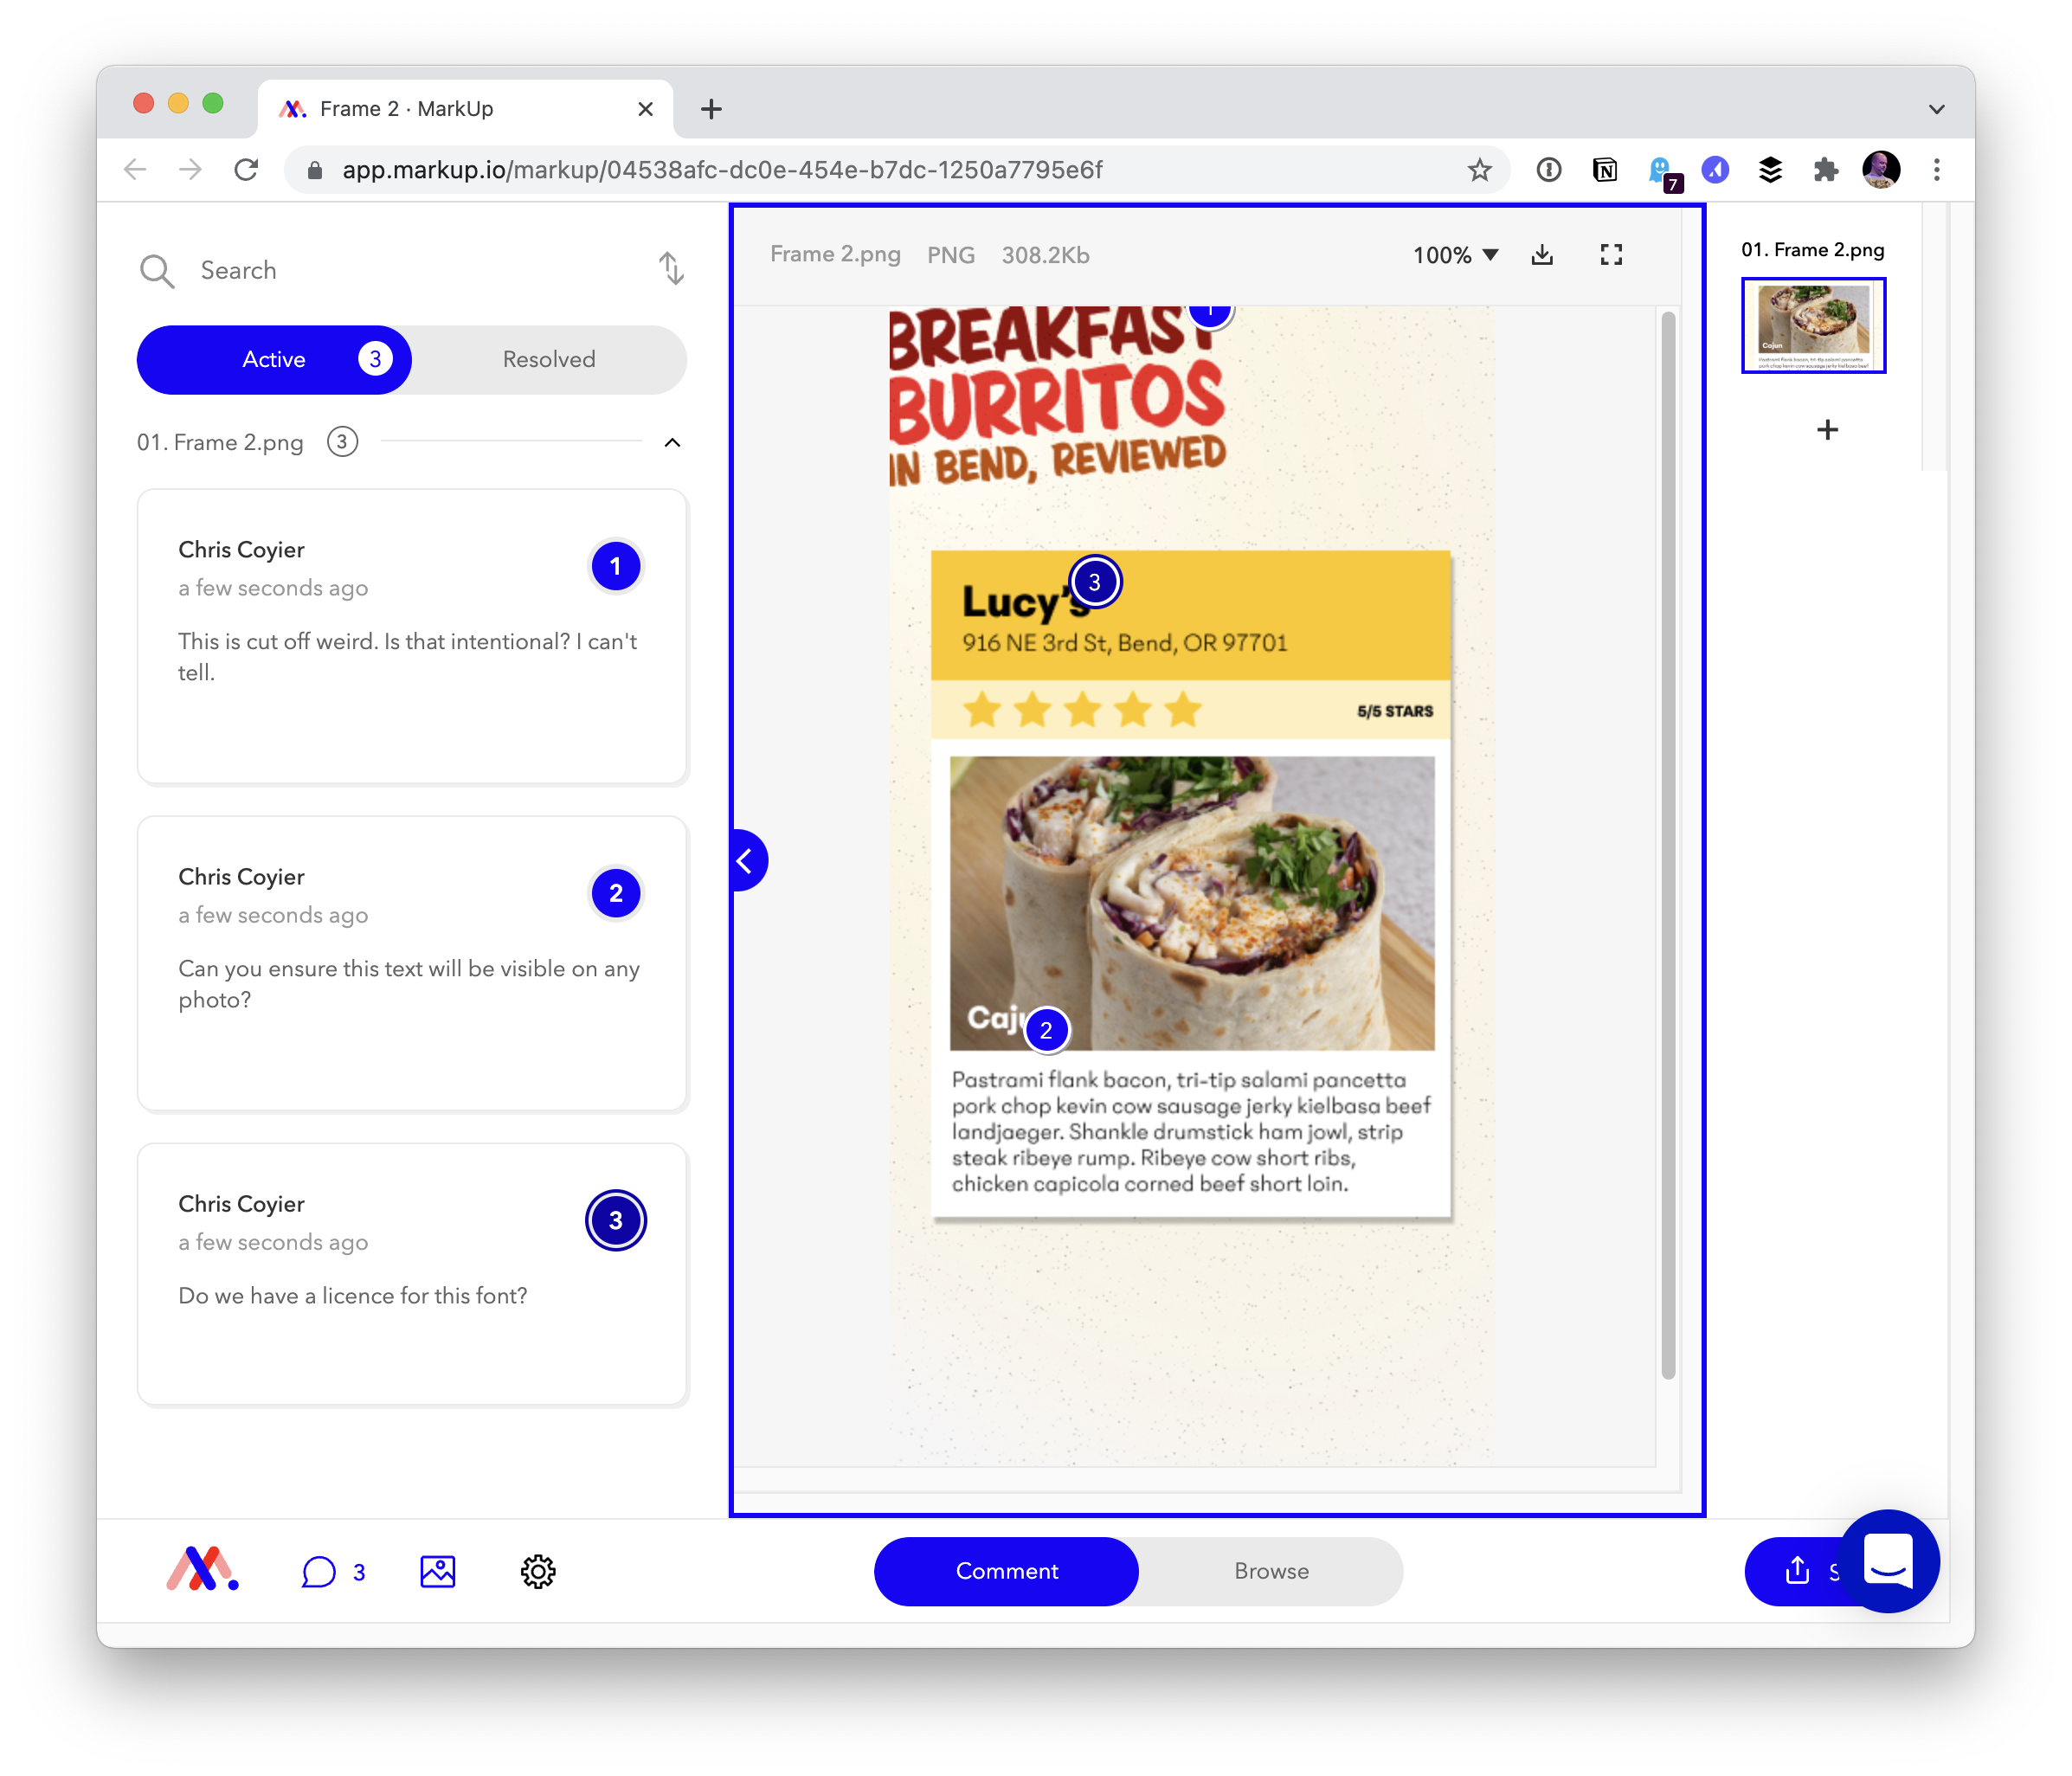Click the canvas vertical scrollbar
The width and height of the screenshot is (2072, 1776).
[x=1667, y=845]
